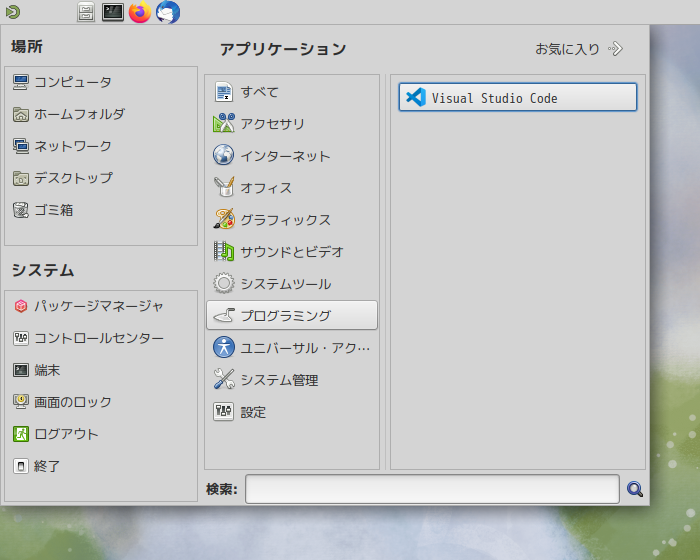Select the 設定 category

pyautogui.click(x=292, y=412)
